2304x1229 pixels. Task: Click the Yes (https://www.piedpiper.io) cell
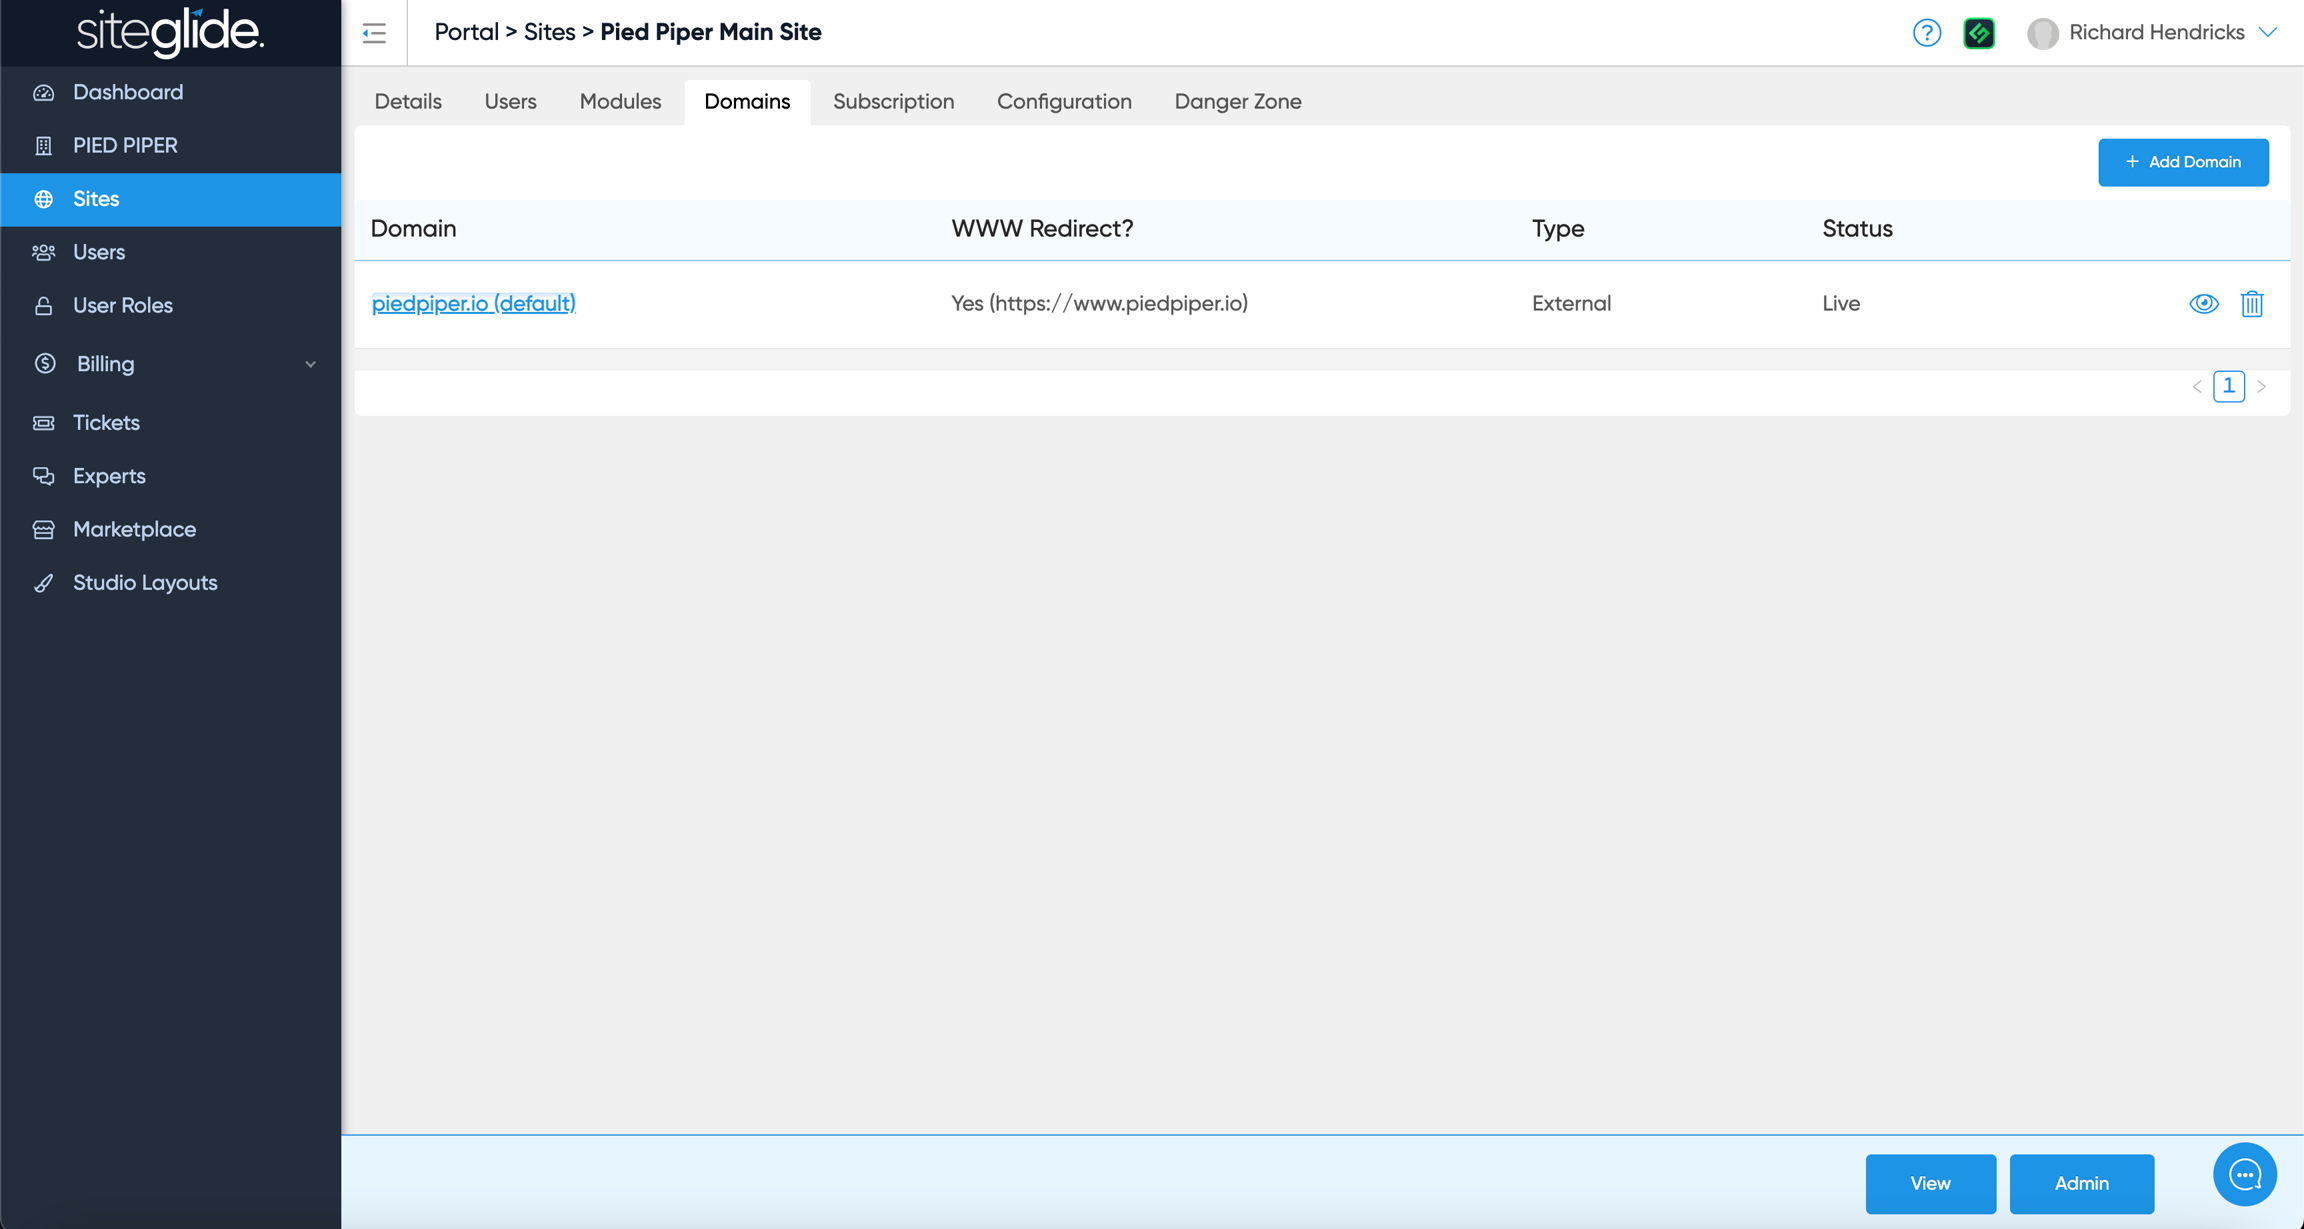[x=1099, y=303]
